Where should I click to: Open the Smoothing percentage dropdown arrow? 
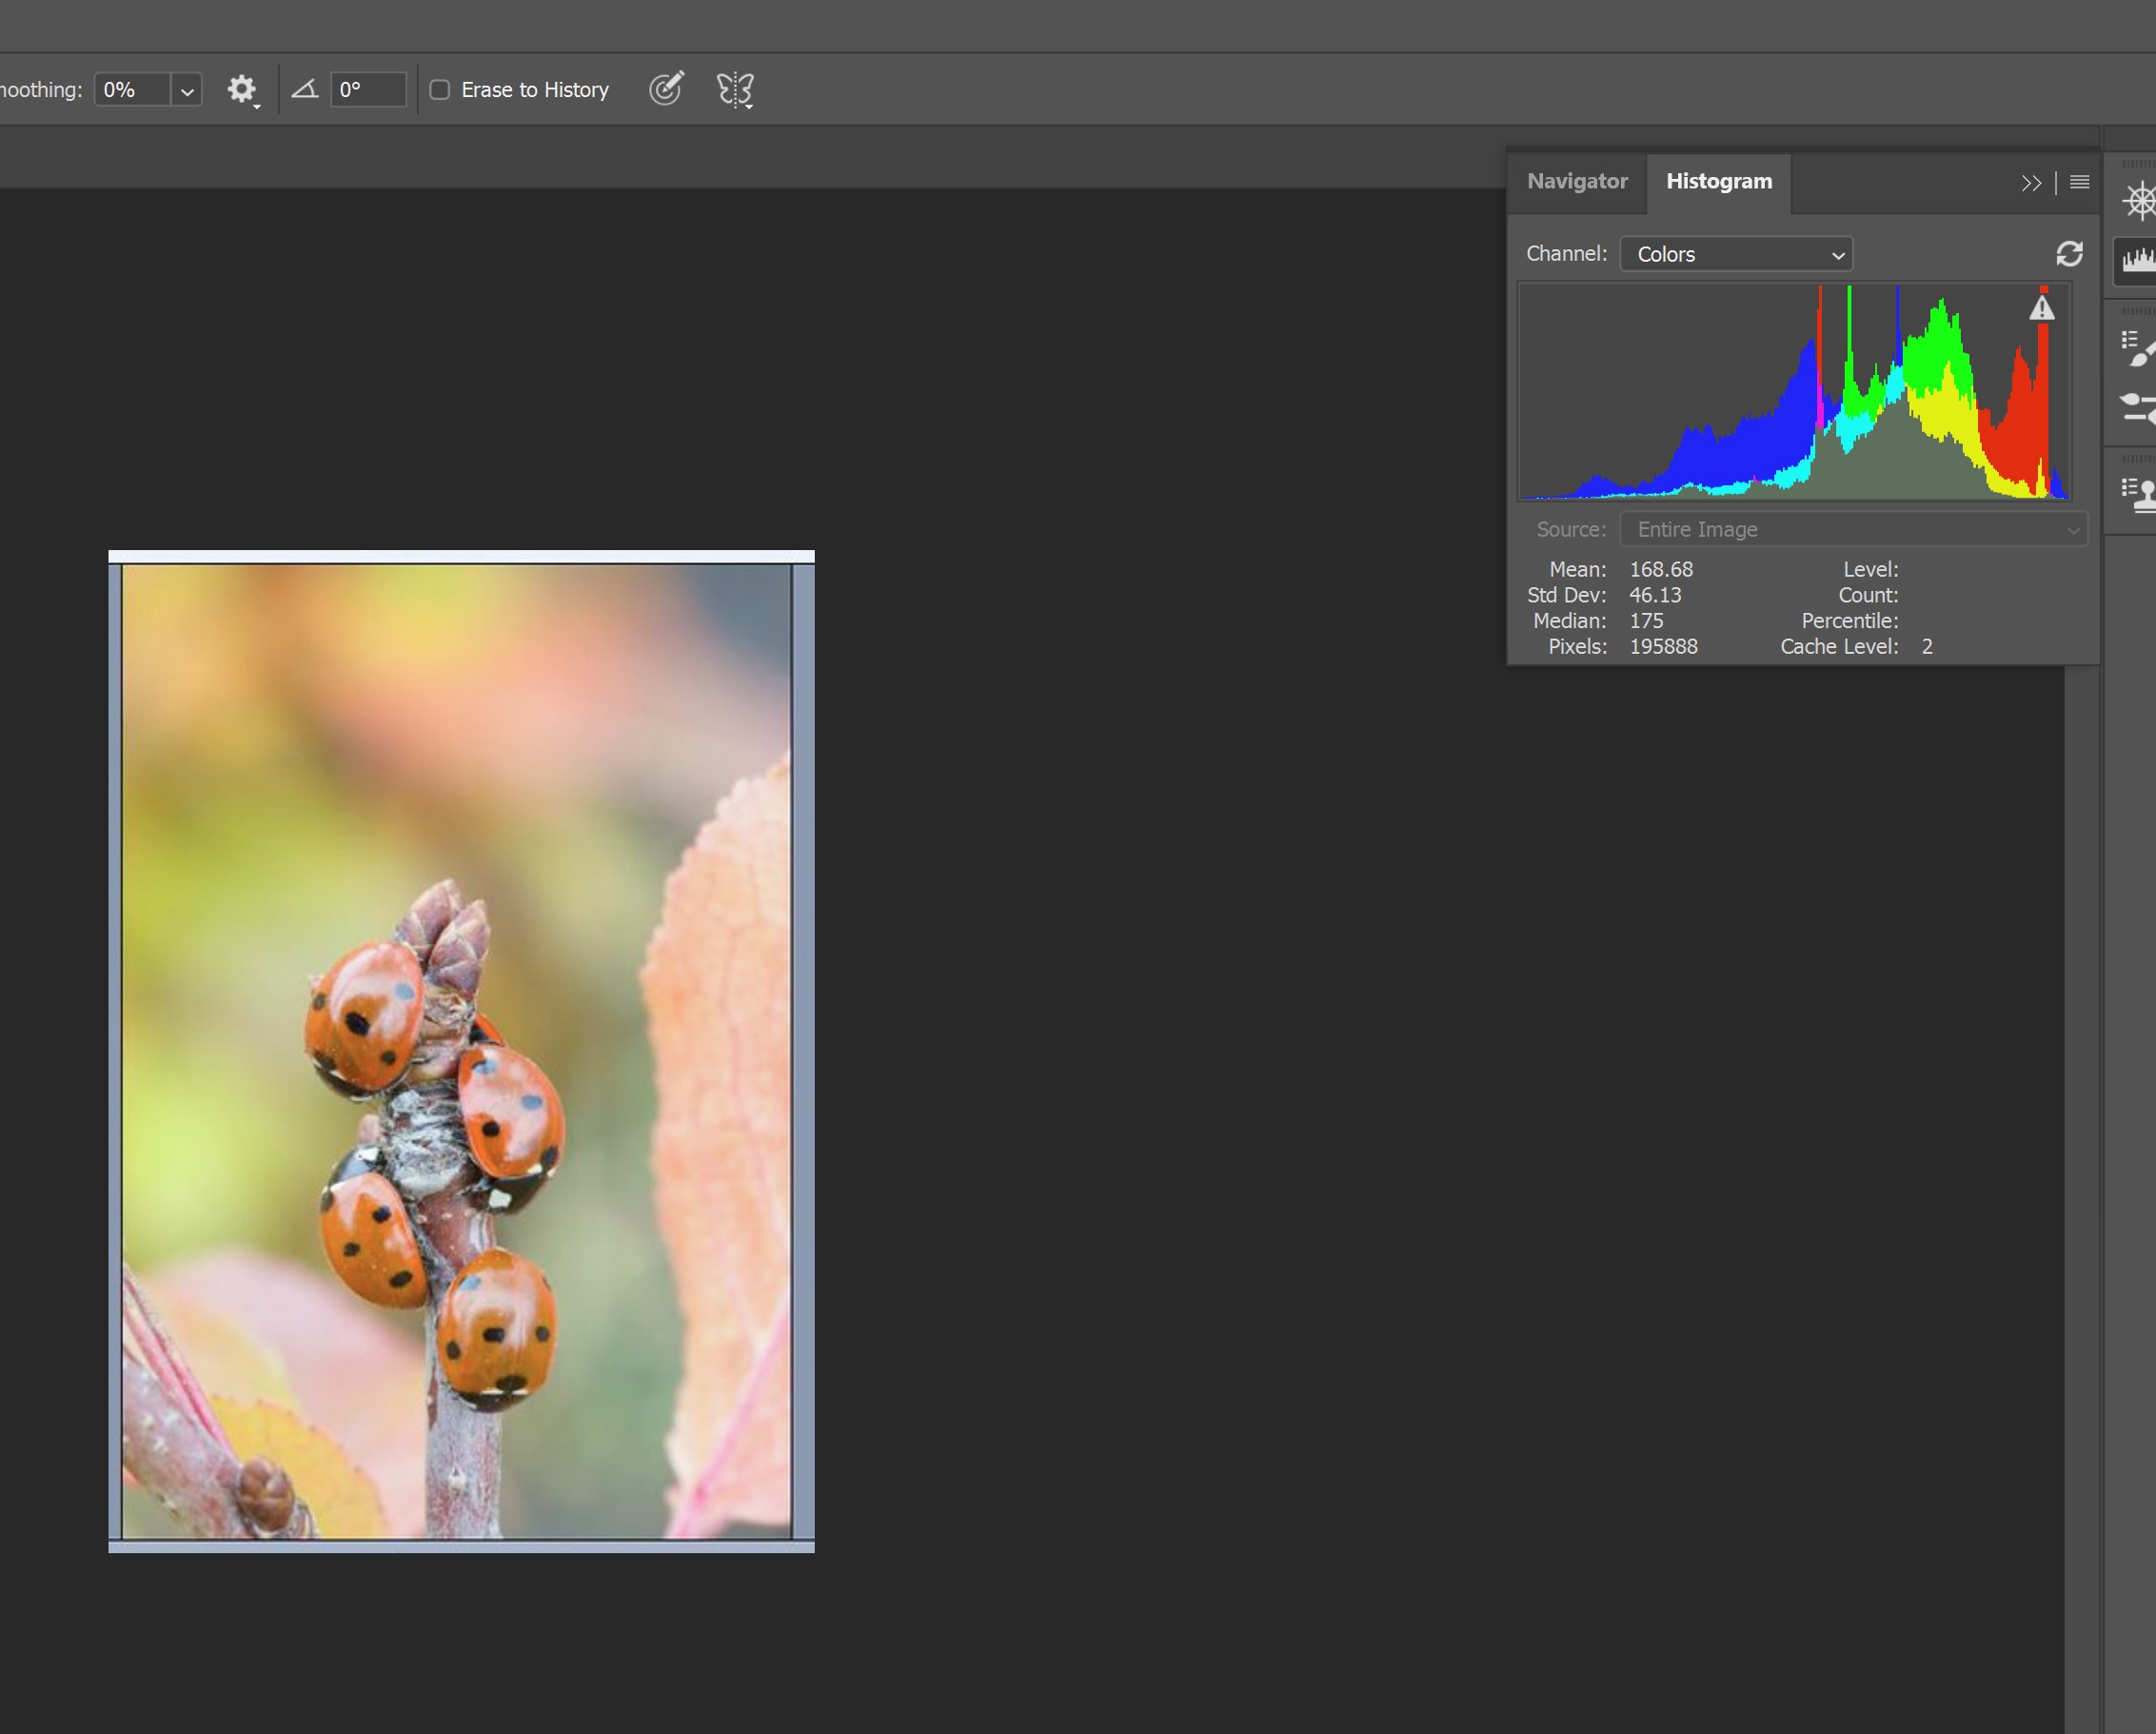[x=187, y=91]
